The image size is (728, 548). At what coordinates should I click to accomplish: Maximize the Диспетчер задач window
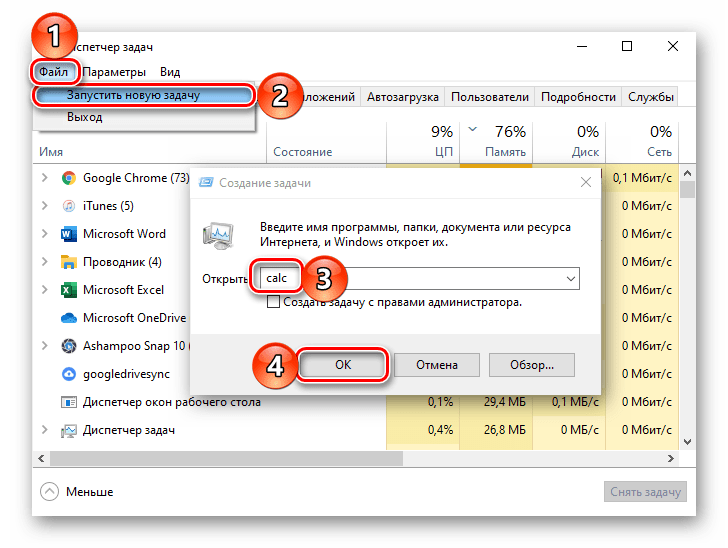point(627,46)
